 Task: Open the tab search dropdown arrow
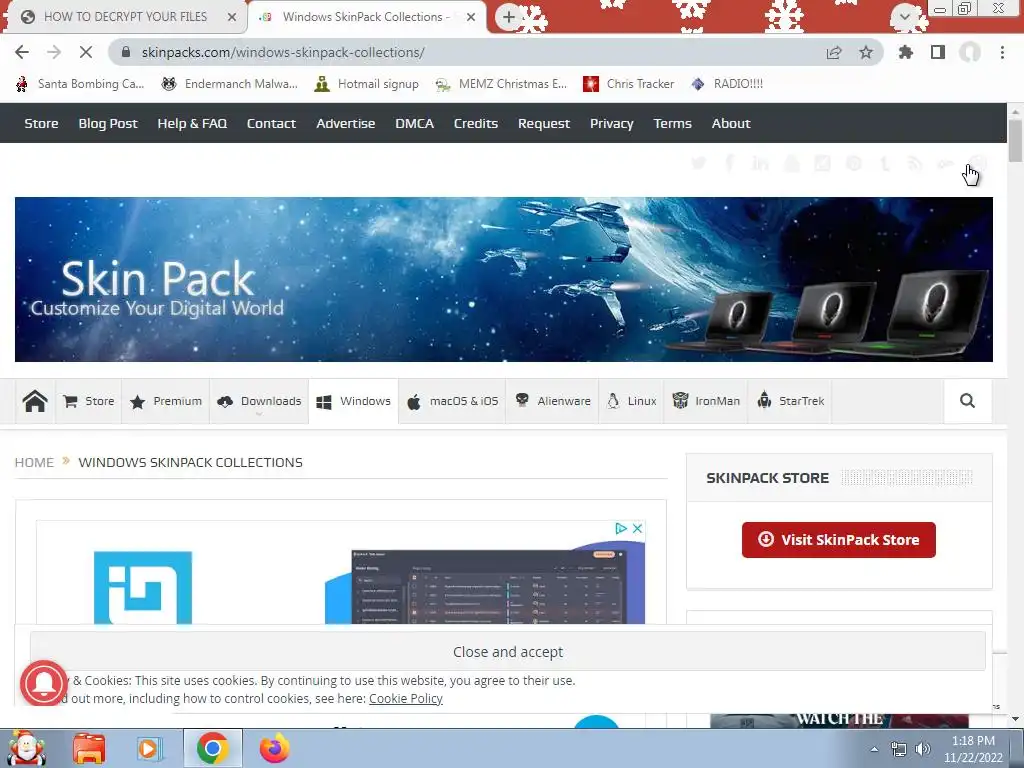[x=904, y=16]
